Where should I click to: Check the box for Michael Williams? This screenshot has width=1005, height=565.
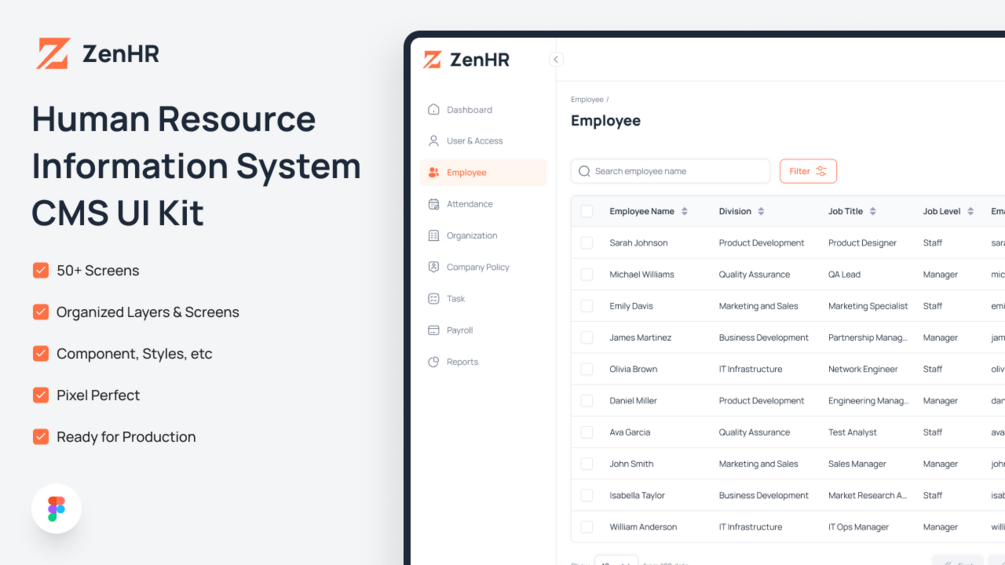coord(586,274)
